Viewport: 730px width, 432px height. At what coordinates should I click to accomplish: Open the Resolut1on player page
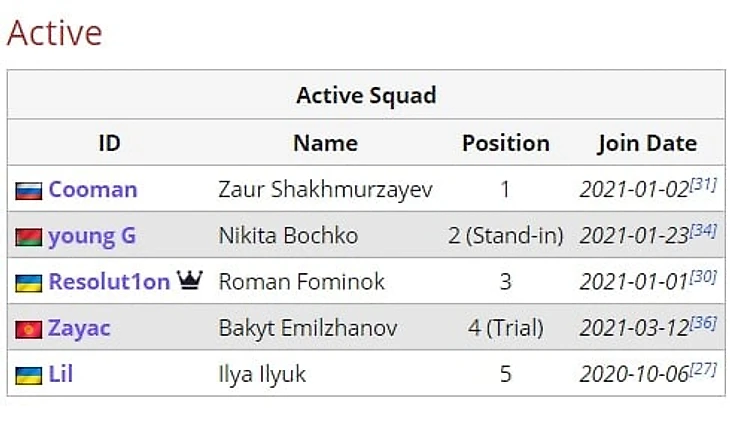pos(109,282)
